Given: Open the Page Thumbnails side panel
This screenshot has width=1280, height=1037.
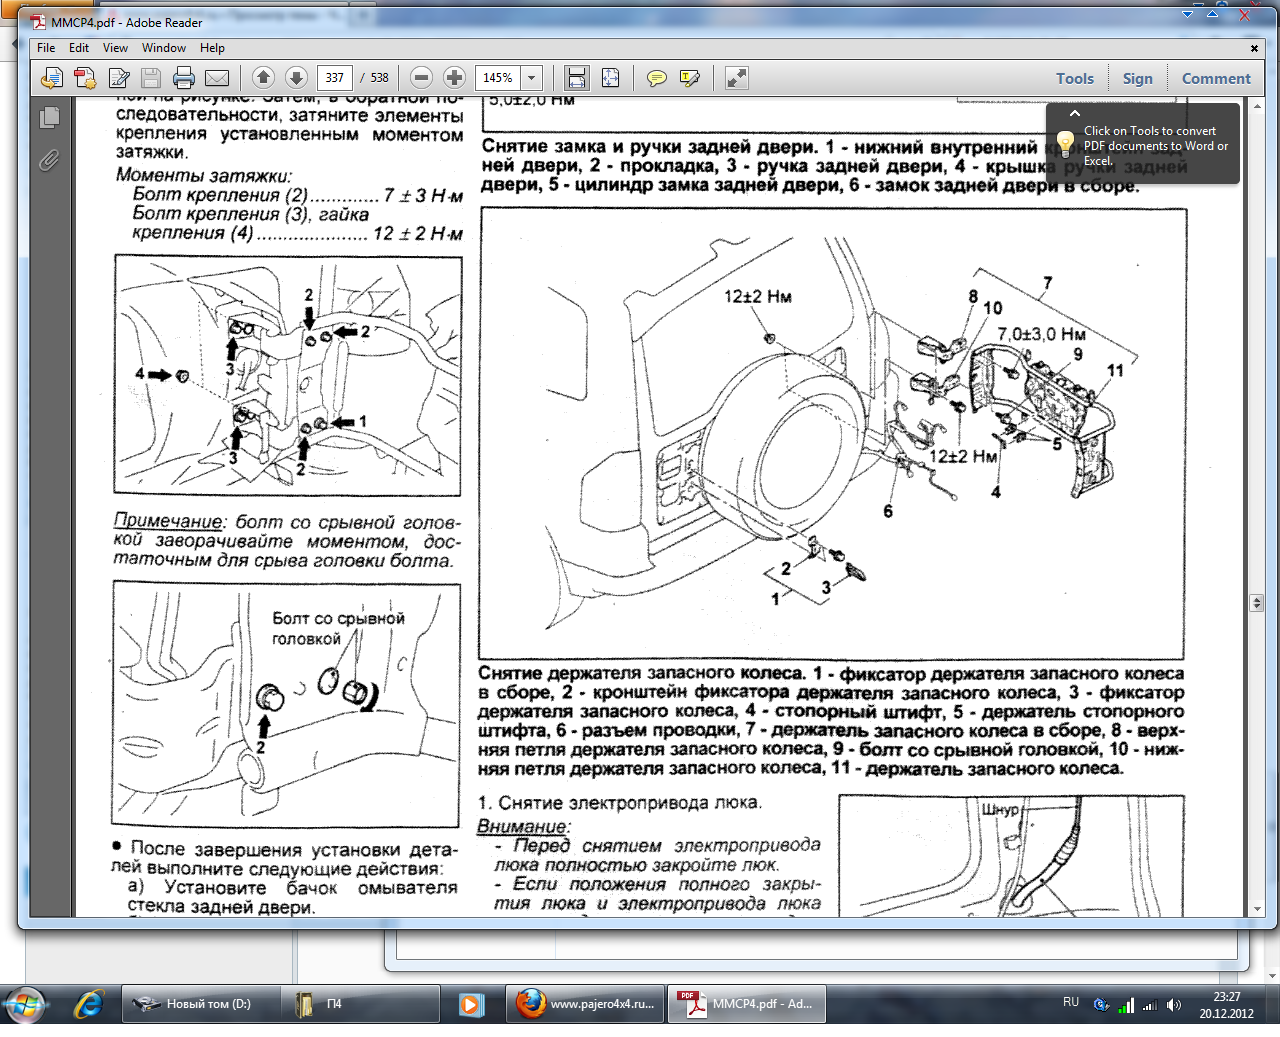Looking at the screenshot, I should pos(49,118).
